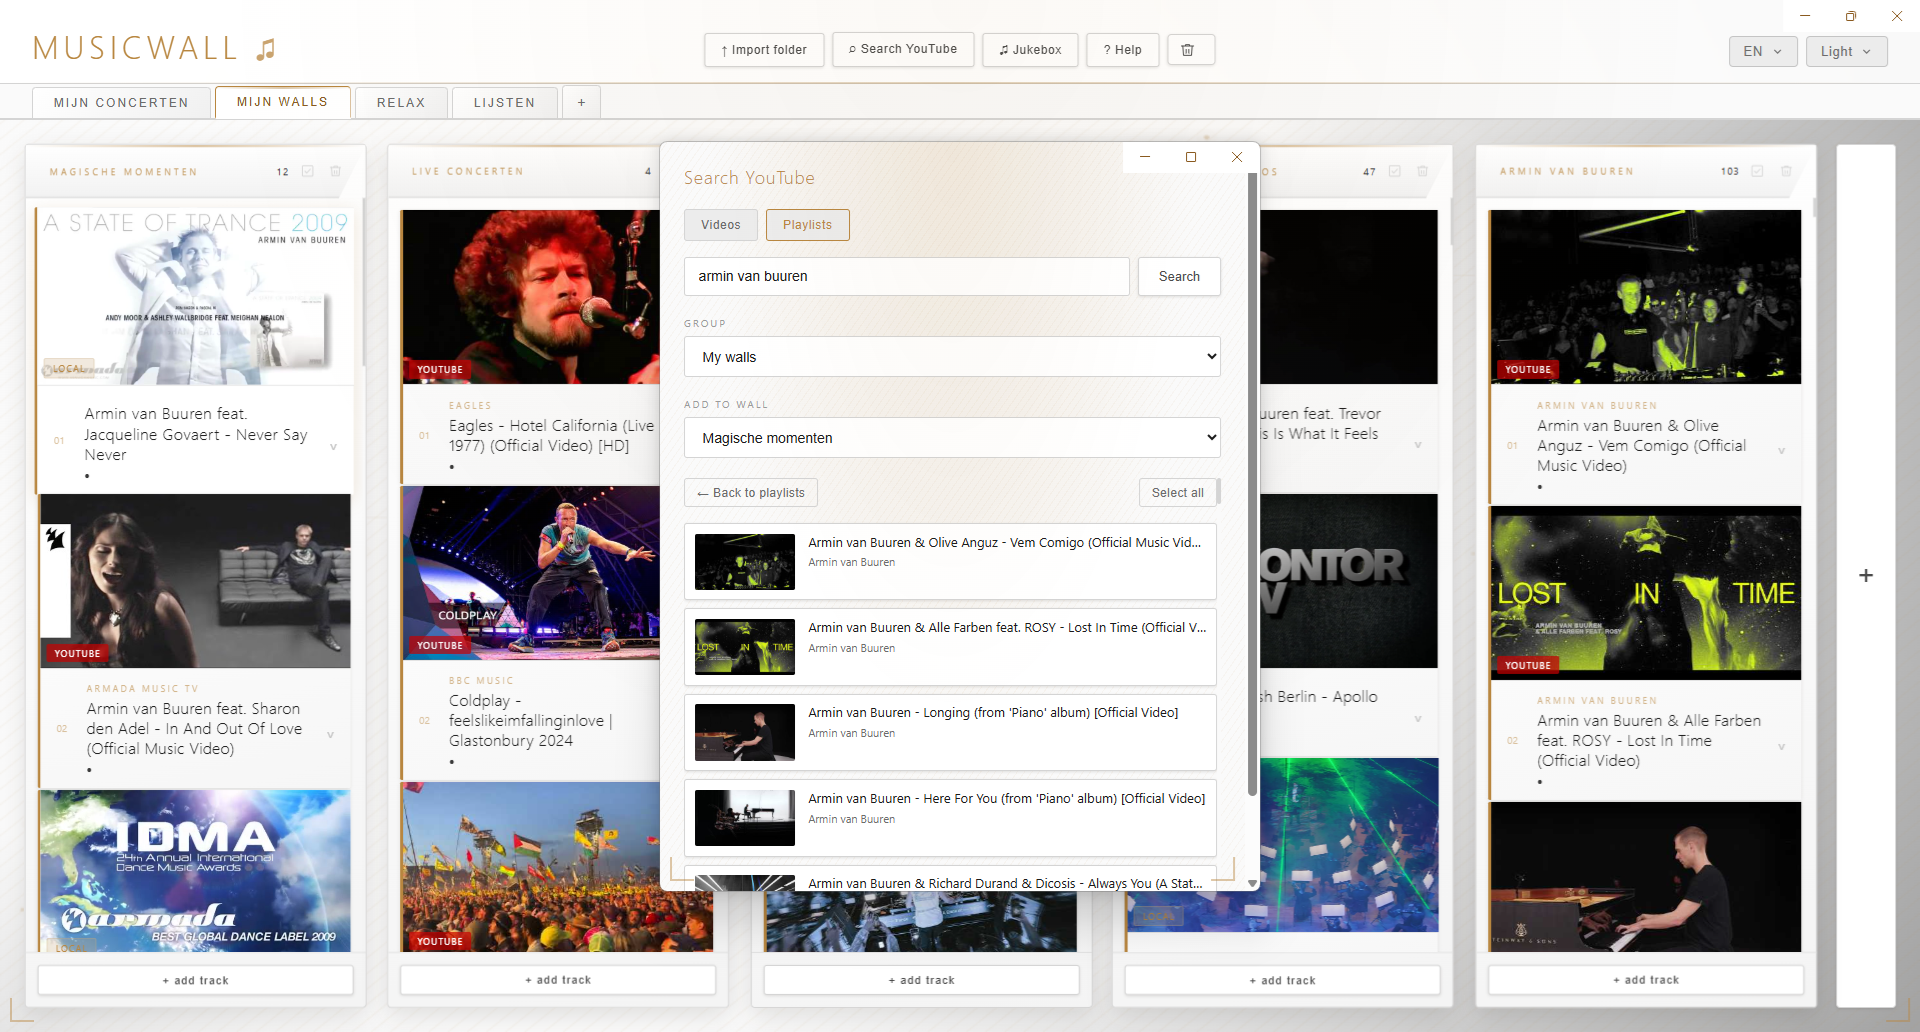This screenshot has width=1920, height=1032.
Task: Delete the Magische Momenten wall
Action: (336, 172)
